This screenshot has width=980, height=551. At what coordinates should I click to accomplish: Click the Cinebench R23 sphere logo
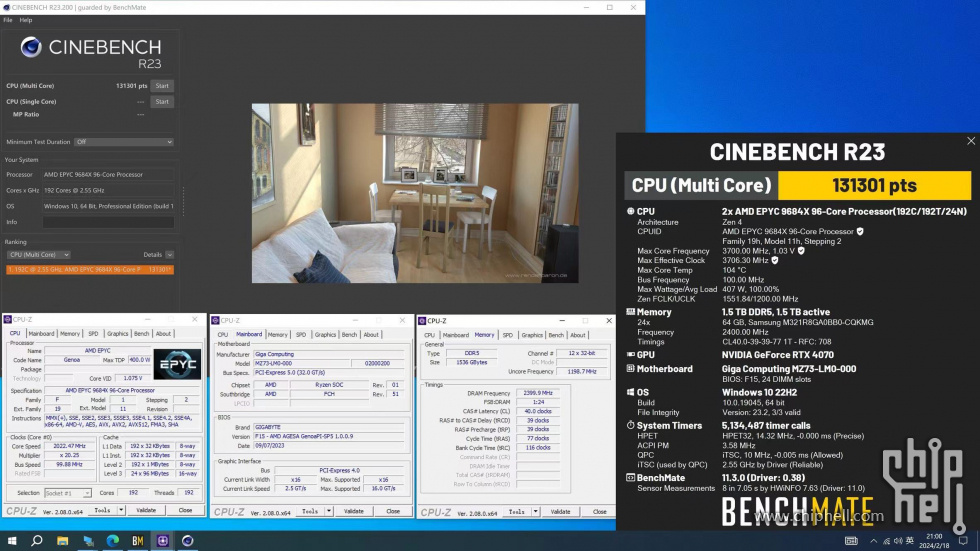[x=31, y=47]
